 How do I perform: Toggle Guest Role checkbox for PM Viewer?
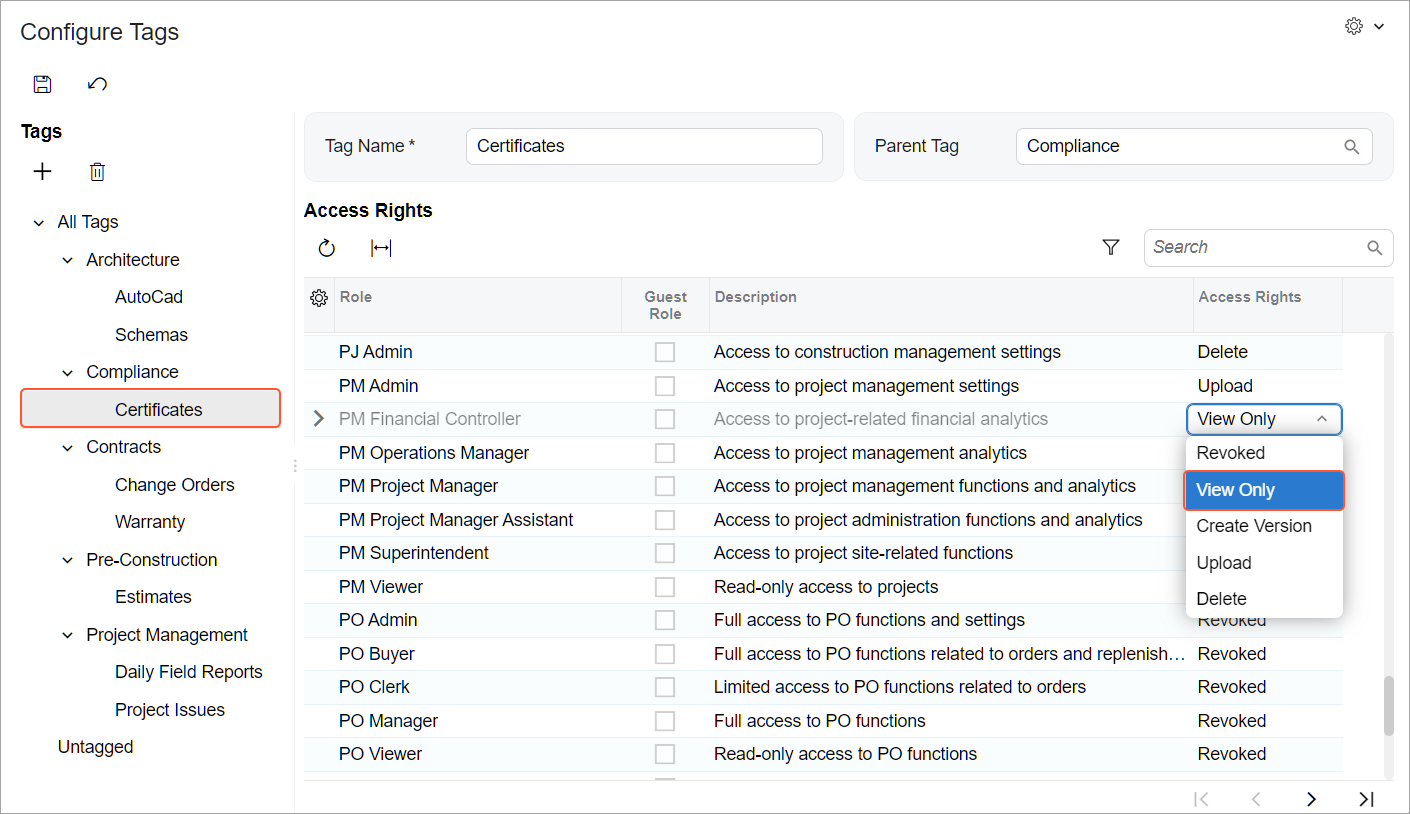click(x=665, y=587)
